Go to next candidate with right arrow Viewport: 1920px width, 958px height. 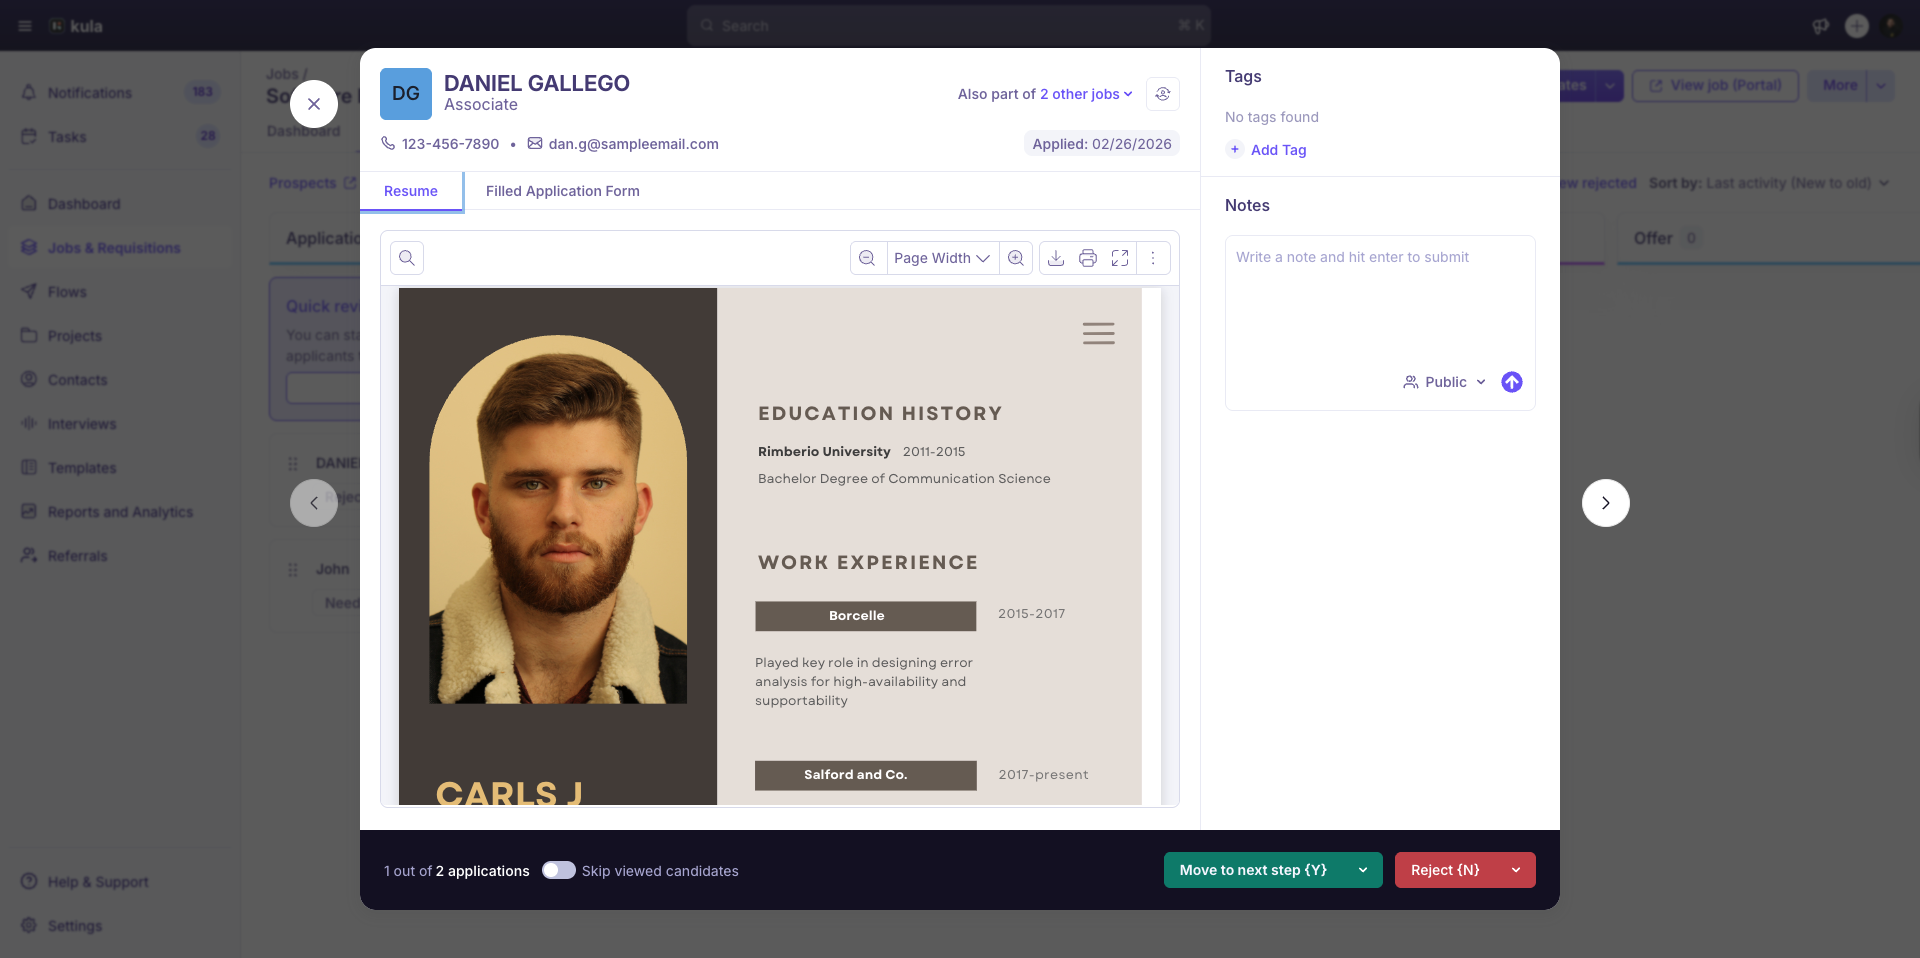point(1606,503)
